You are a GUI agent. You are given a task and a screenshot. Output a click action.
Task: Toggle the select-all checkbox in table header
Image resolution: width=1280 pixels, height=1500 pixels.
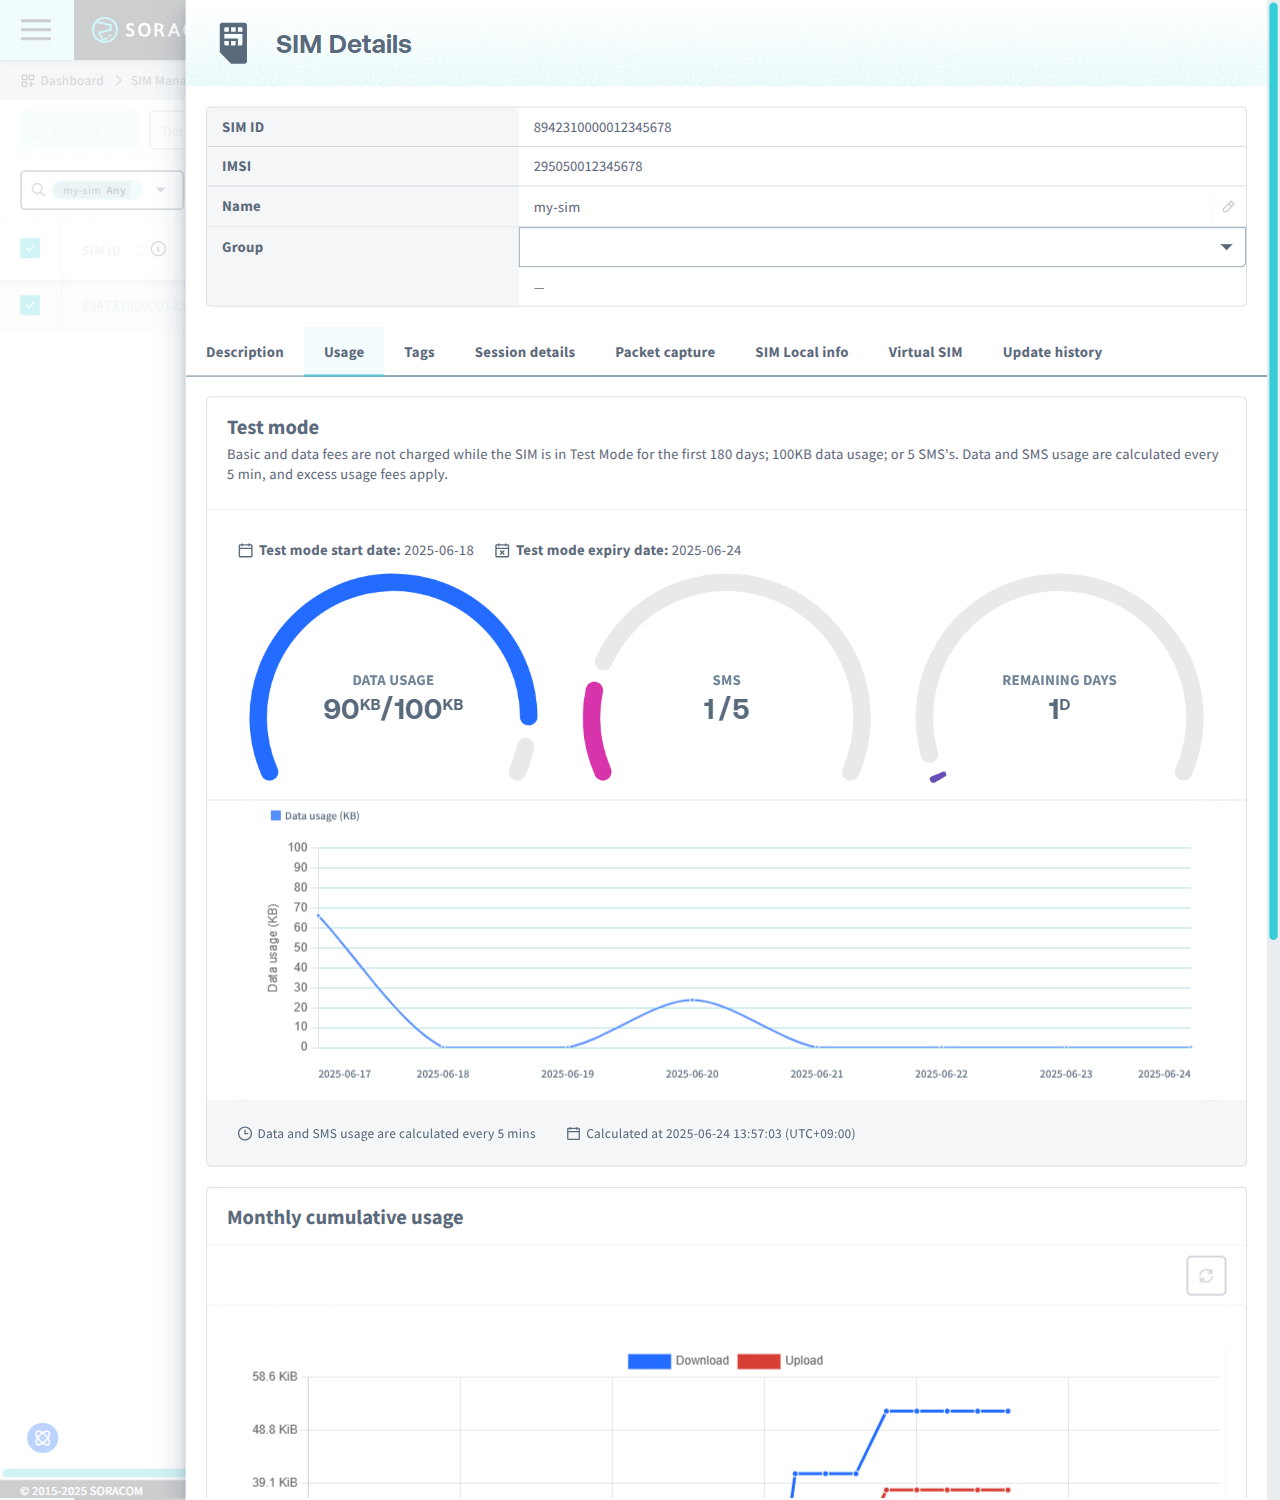30,249
